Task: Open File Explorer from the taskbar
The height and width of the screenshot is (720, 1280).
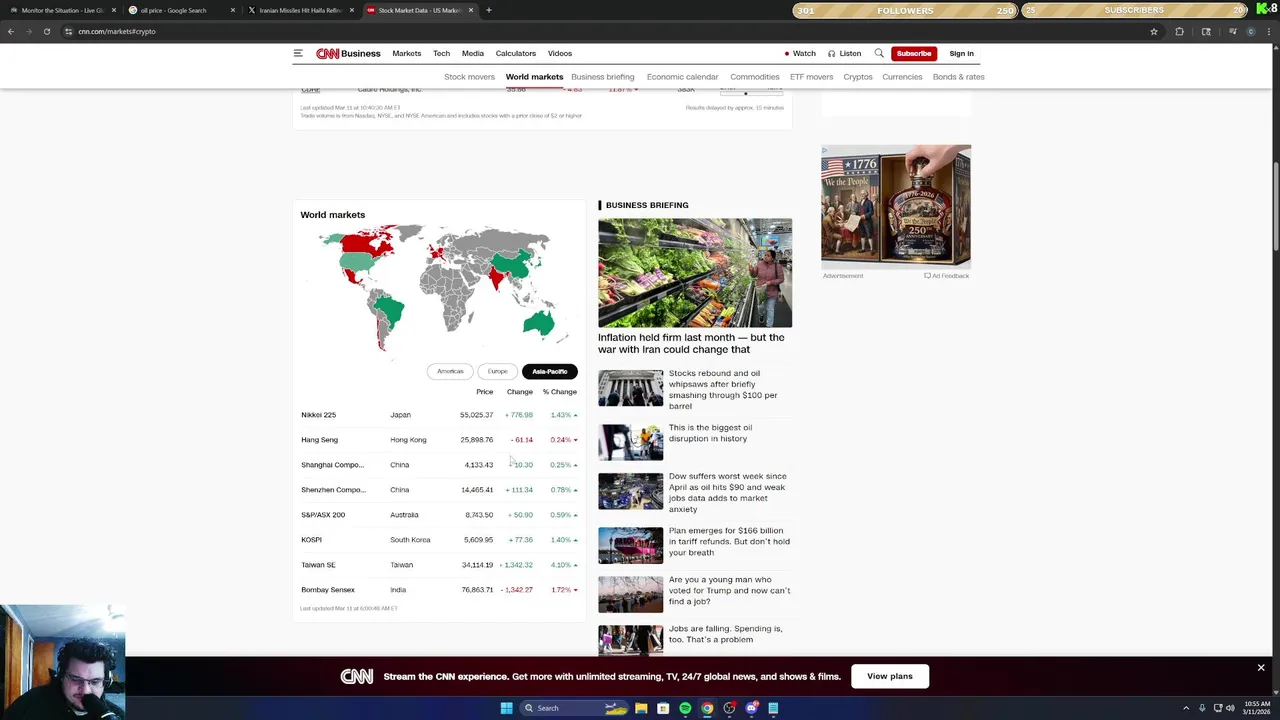Action: point(641,708)
